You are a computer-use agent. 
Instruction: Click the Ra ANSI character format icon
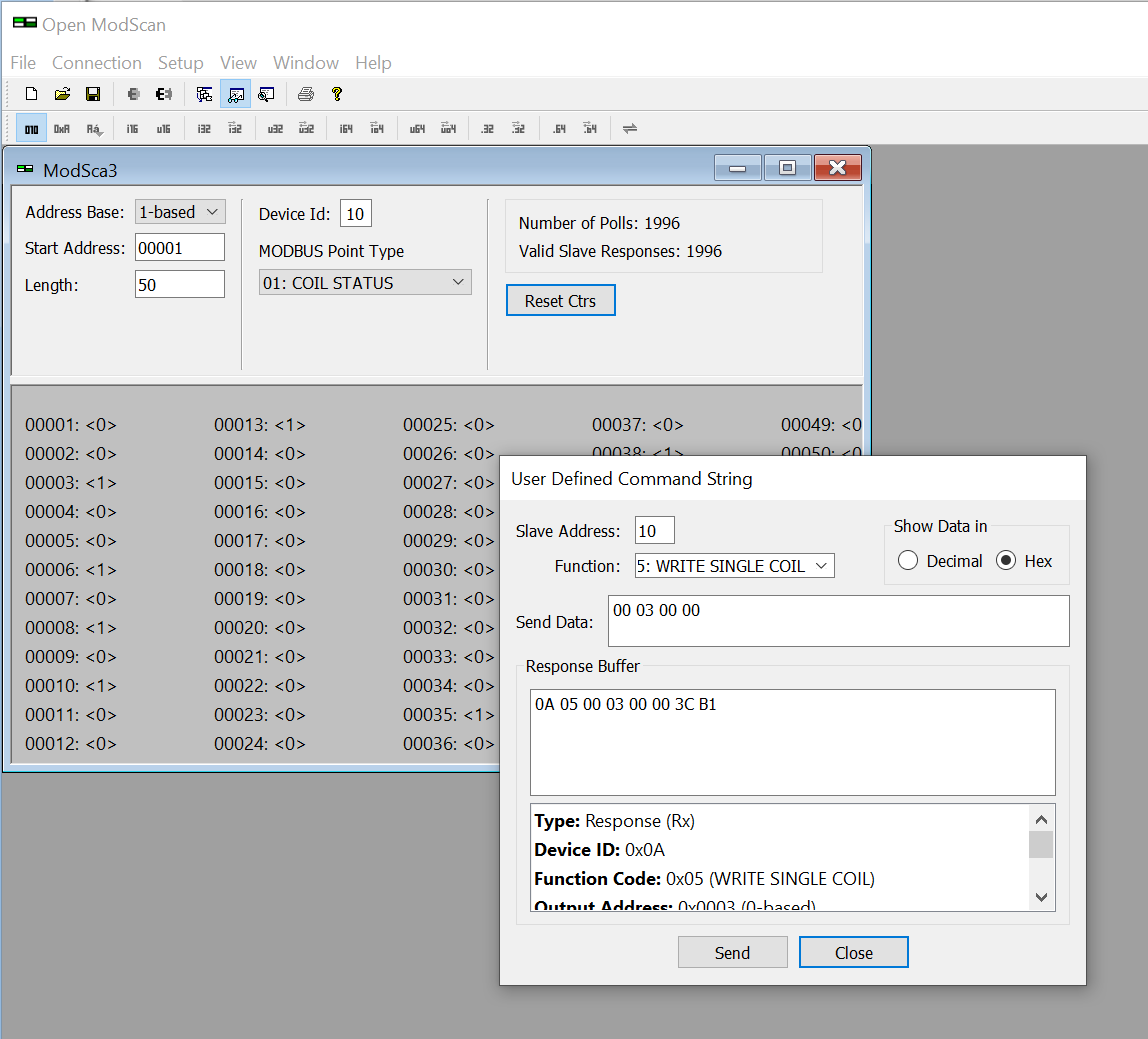94,129
